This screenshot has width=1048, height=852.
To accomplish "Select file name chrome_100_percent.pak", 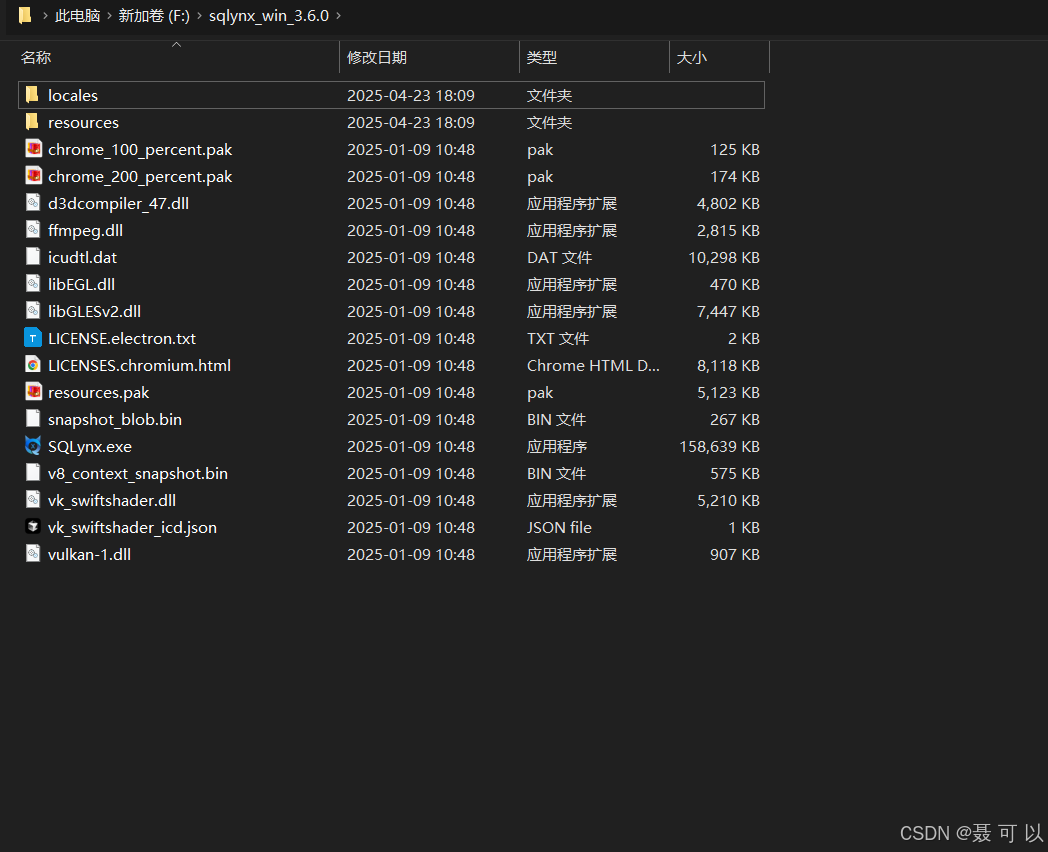I will [x=140, y=150].
